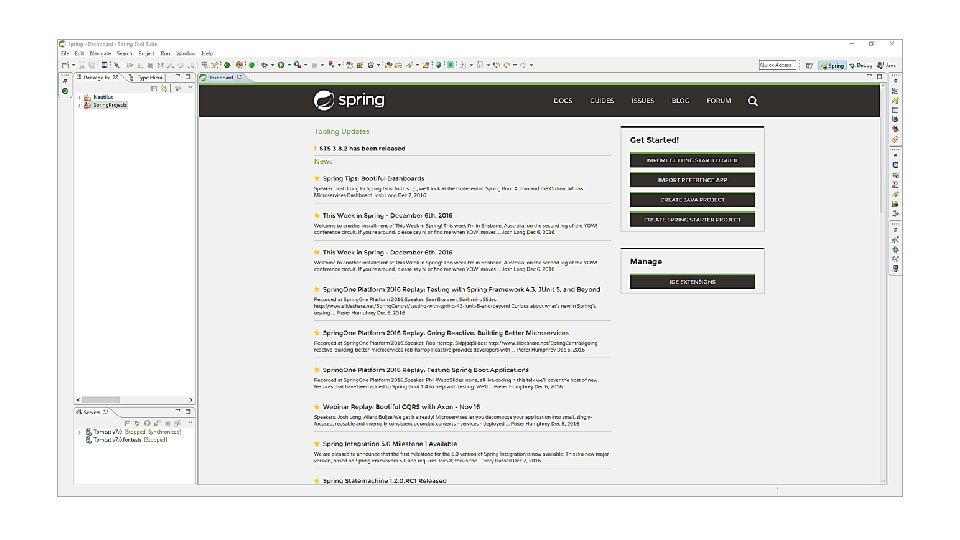Click the green Run toolbar button
The image size is (960, 540).
pos(281,65)
